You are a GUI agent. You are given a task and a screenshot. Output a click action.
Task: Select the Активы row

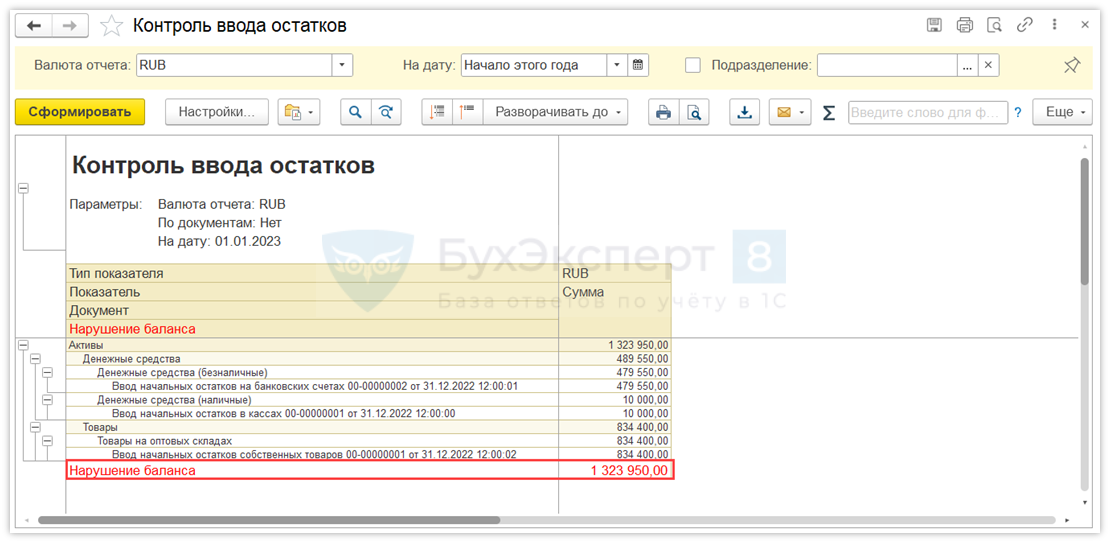pos(368,345)
